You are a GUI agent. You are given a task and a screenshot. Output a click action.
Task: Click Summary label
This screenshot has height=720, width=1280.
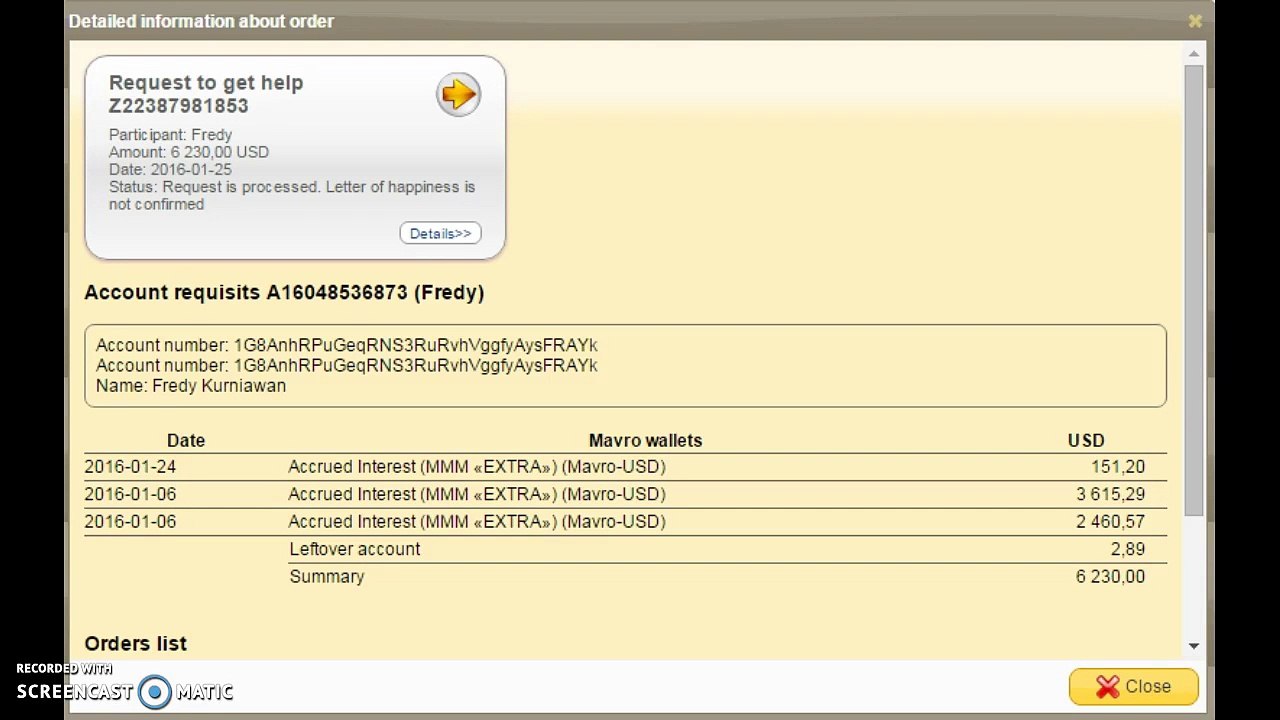[x=327, y=577]
